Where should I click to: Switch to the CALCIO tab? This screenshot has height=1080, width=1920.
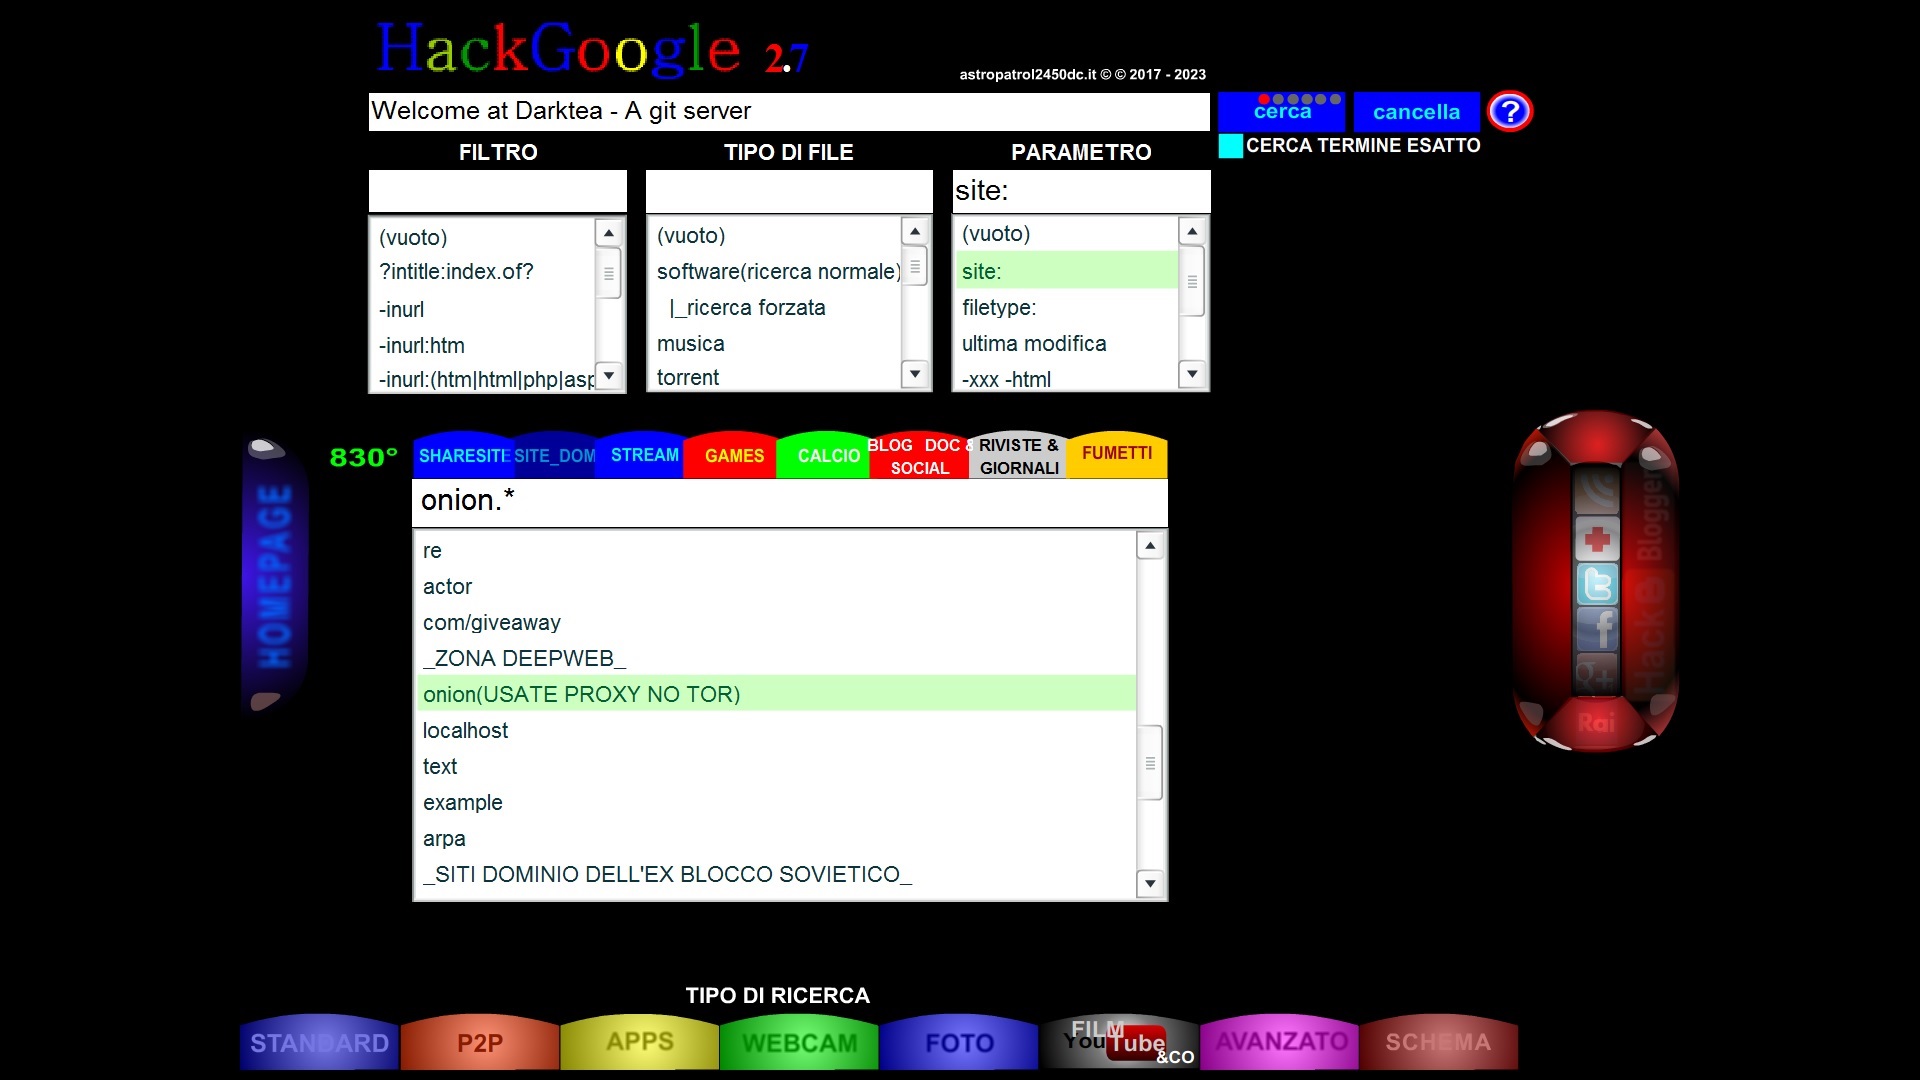click(824, 456)
